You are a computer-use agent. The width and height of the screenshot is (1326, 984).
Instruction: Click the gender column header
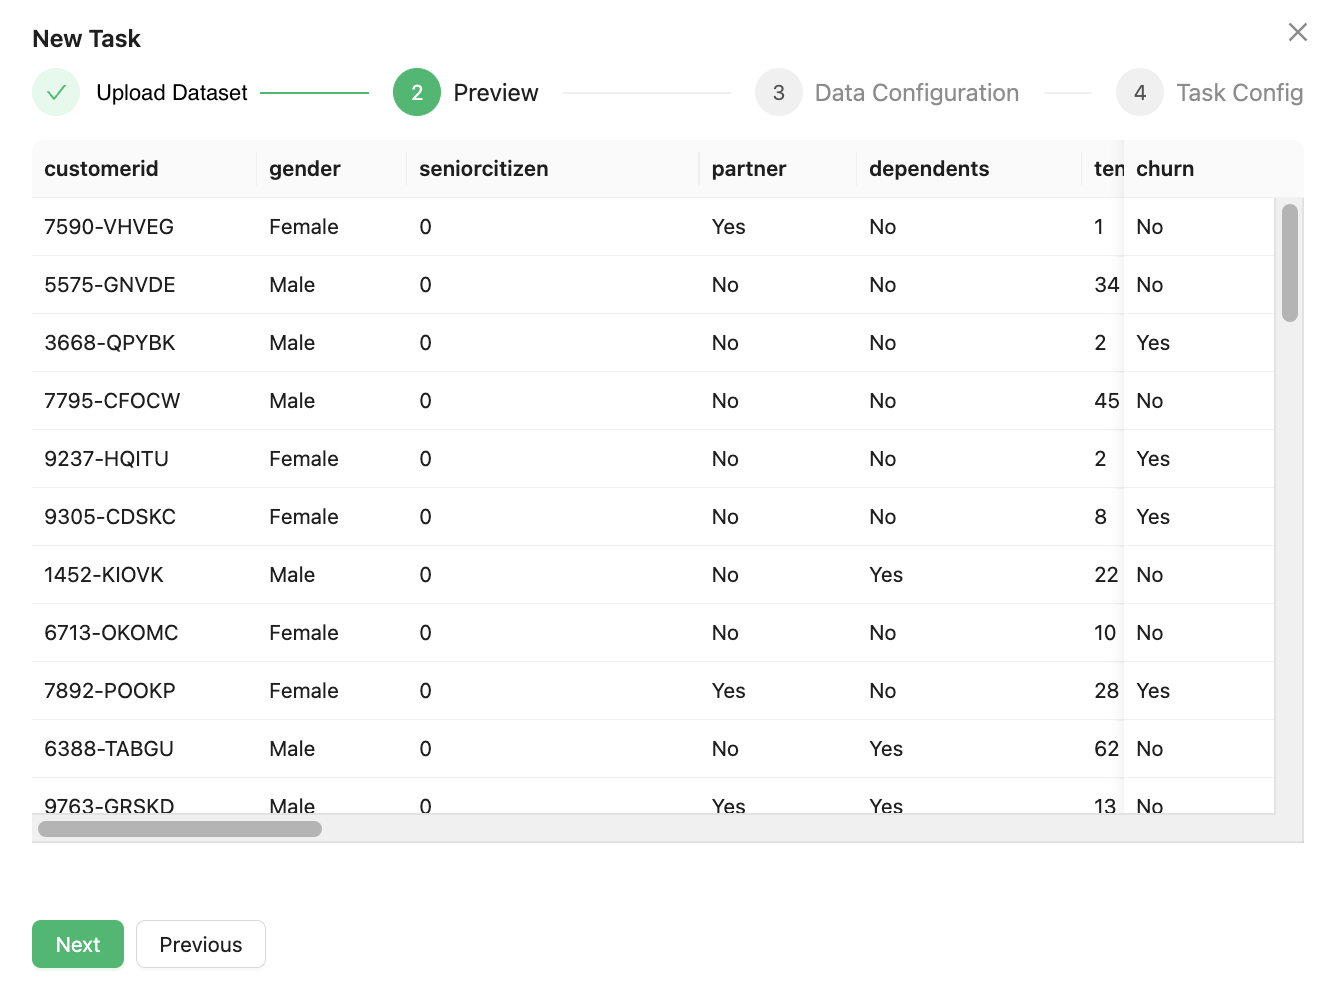point(304,169)
